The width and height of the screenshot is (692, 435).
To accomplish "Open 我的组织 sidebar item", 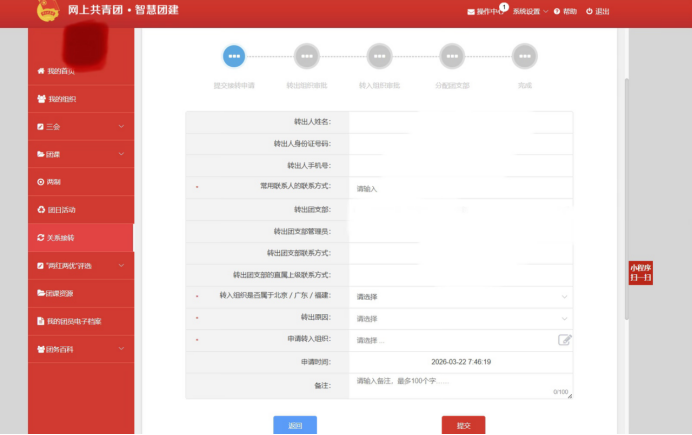I will coord(56,99).
